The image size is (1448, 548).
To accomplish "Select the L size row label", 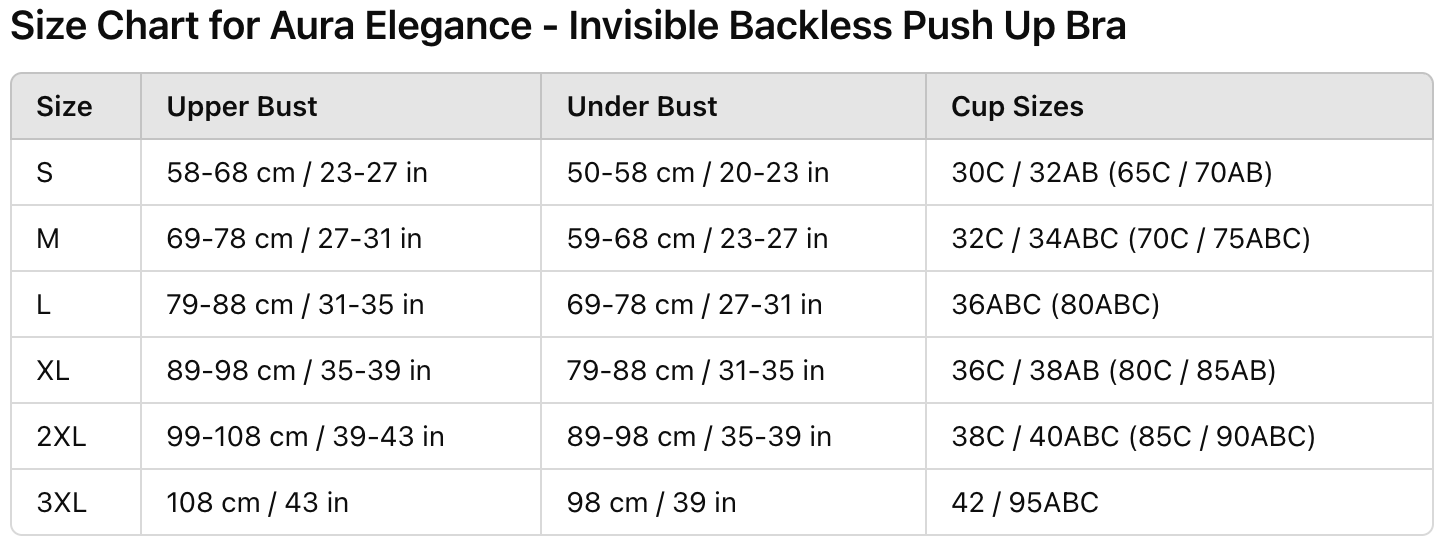I will (x=43, y=305).
